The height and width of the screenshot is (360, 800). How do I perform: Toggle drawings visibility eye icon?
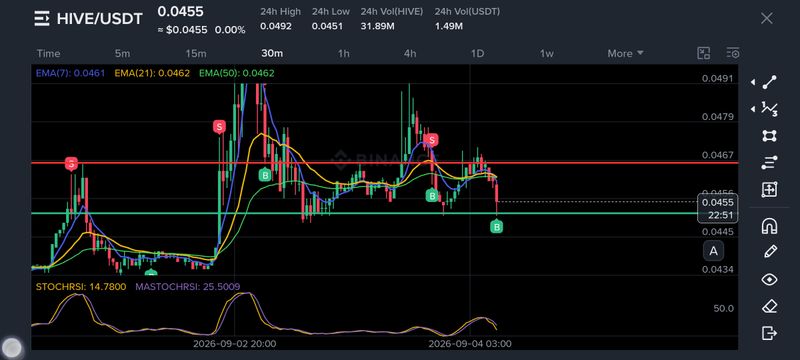pos(769,279)
